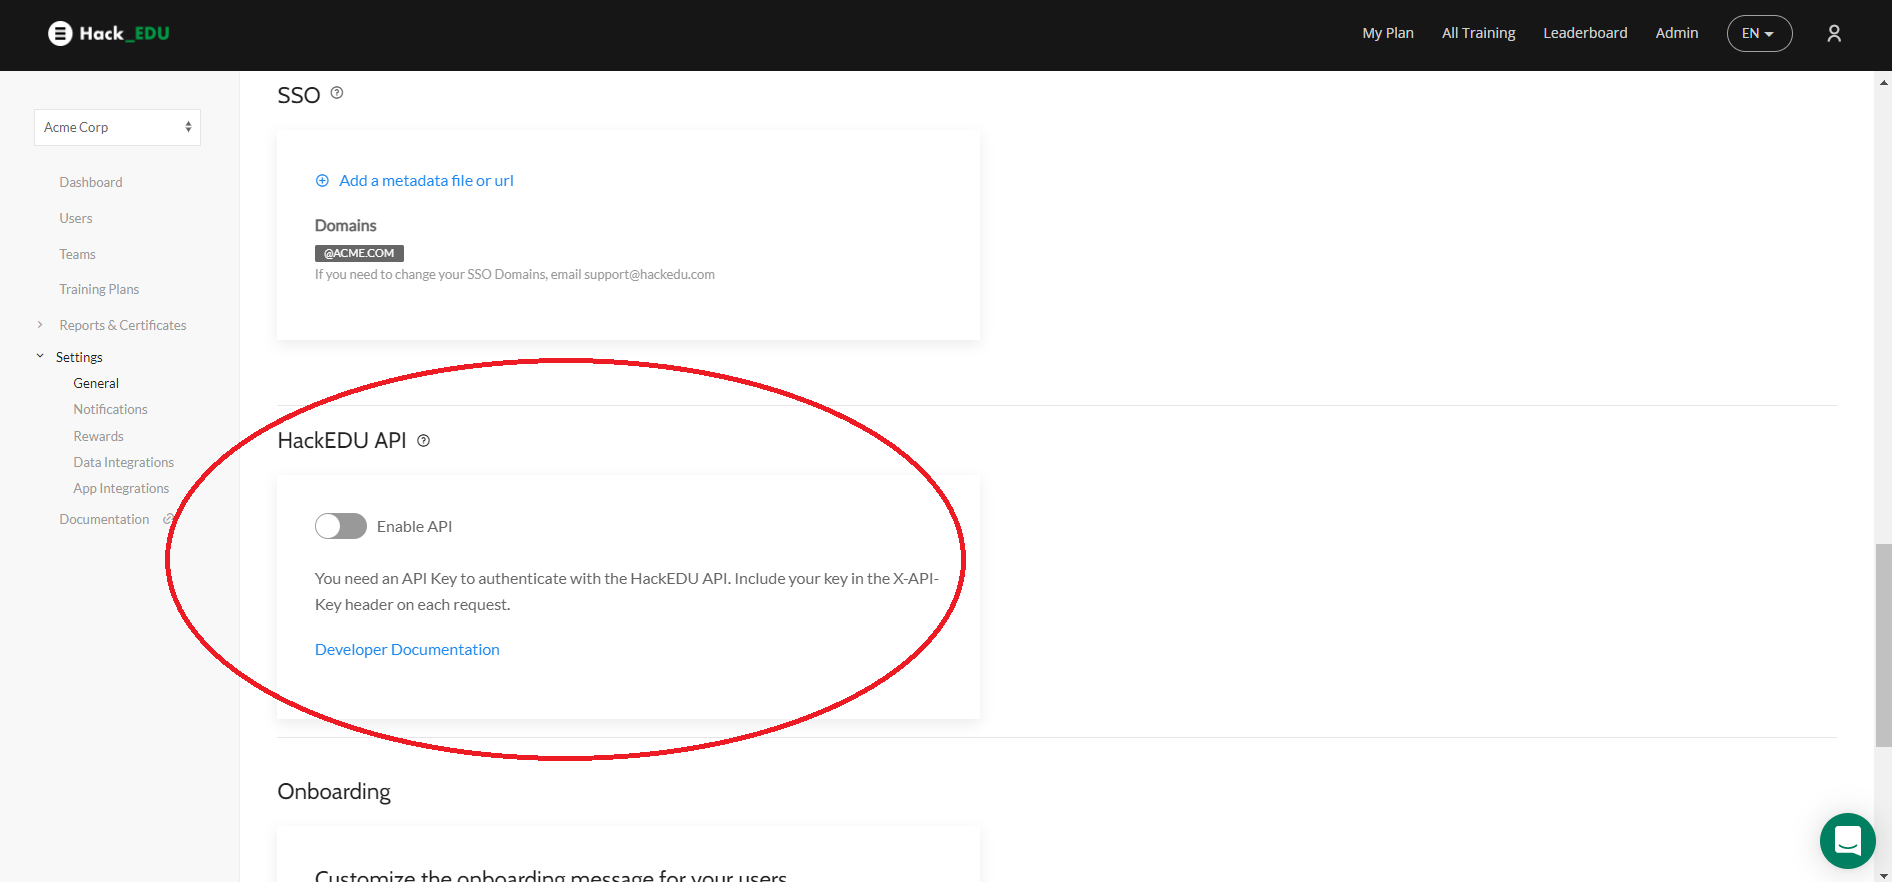
Task: Toggle the Enable API switch
Action: pos(341,526)
